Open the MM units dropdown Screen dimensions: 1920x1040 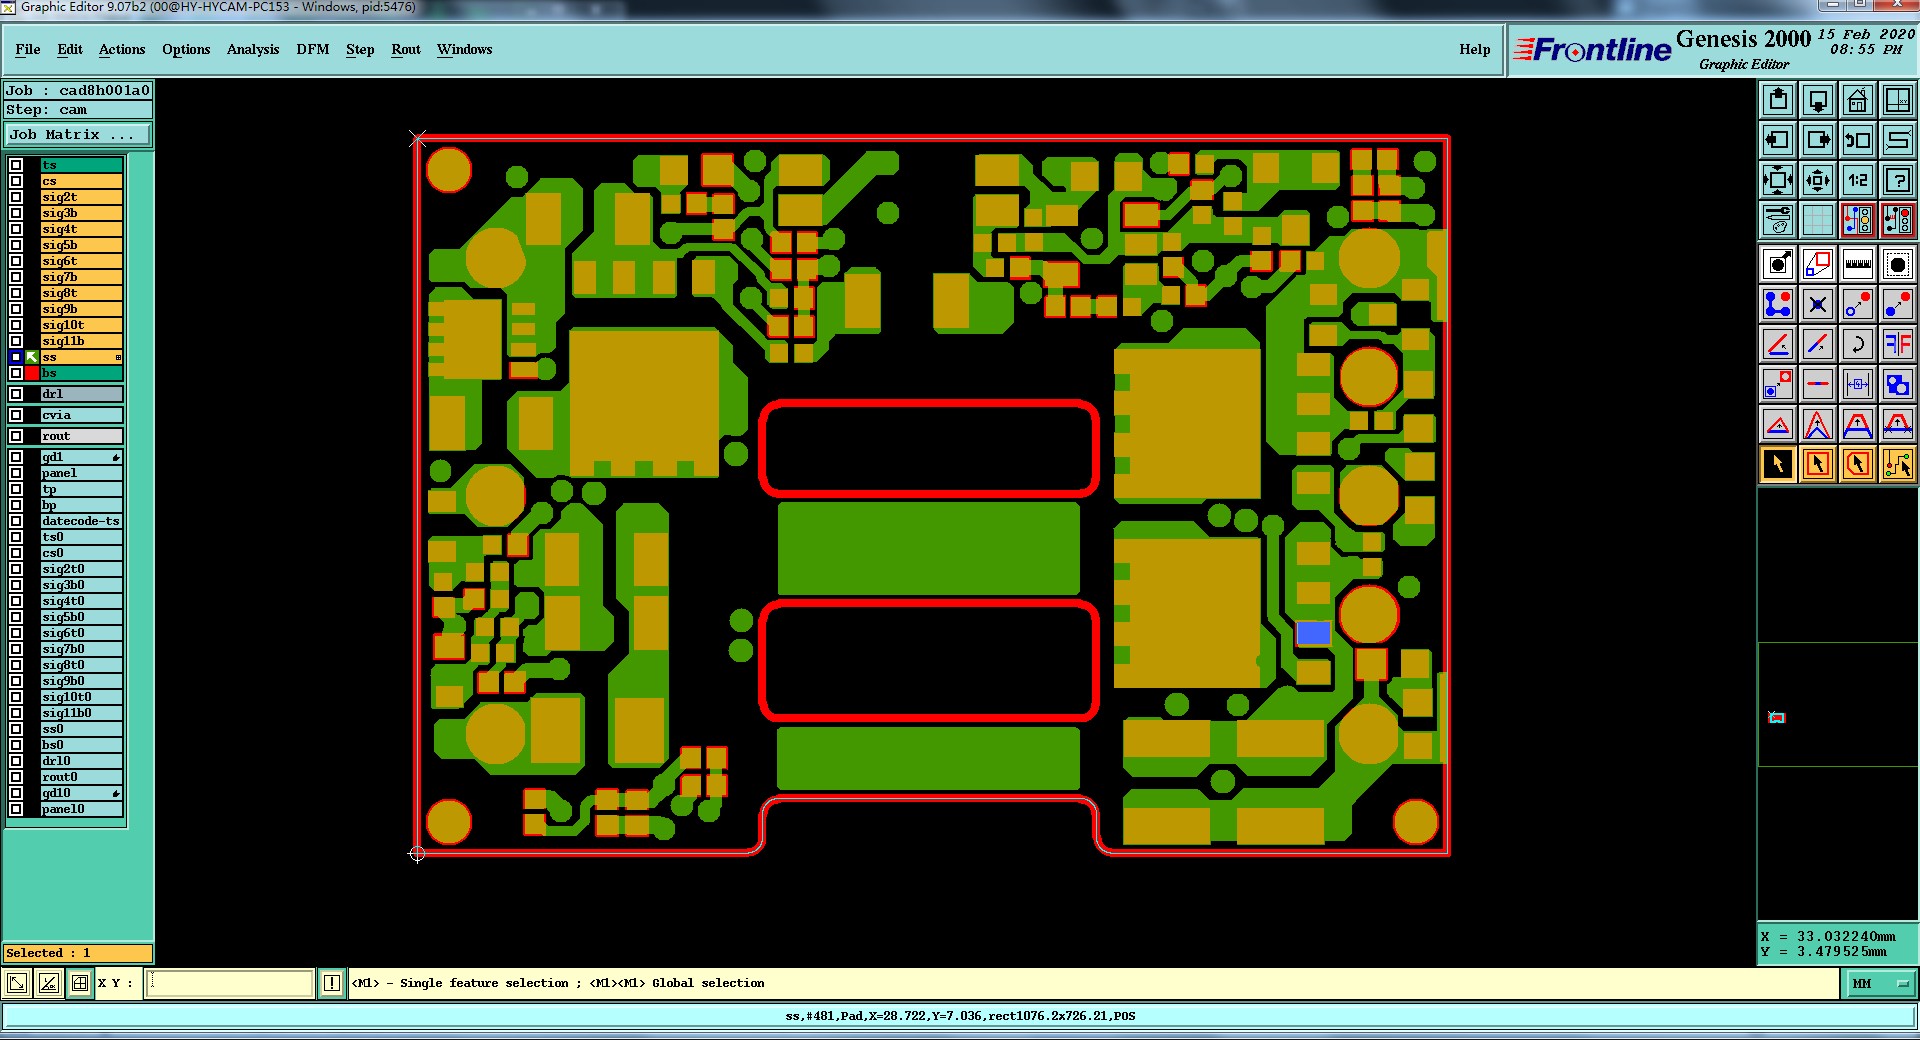tap(1879, 984)
